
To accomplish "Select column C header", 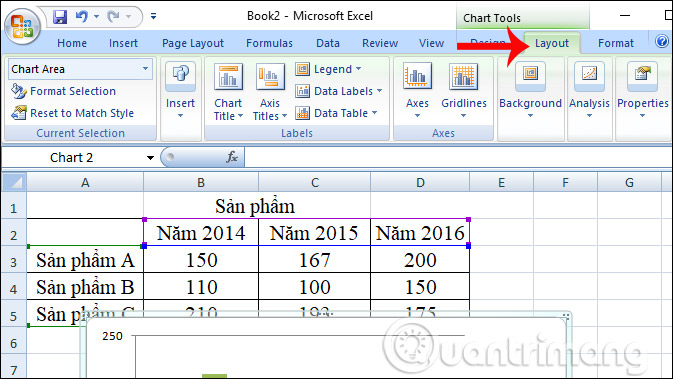I will [x=315, y=182].
